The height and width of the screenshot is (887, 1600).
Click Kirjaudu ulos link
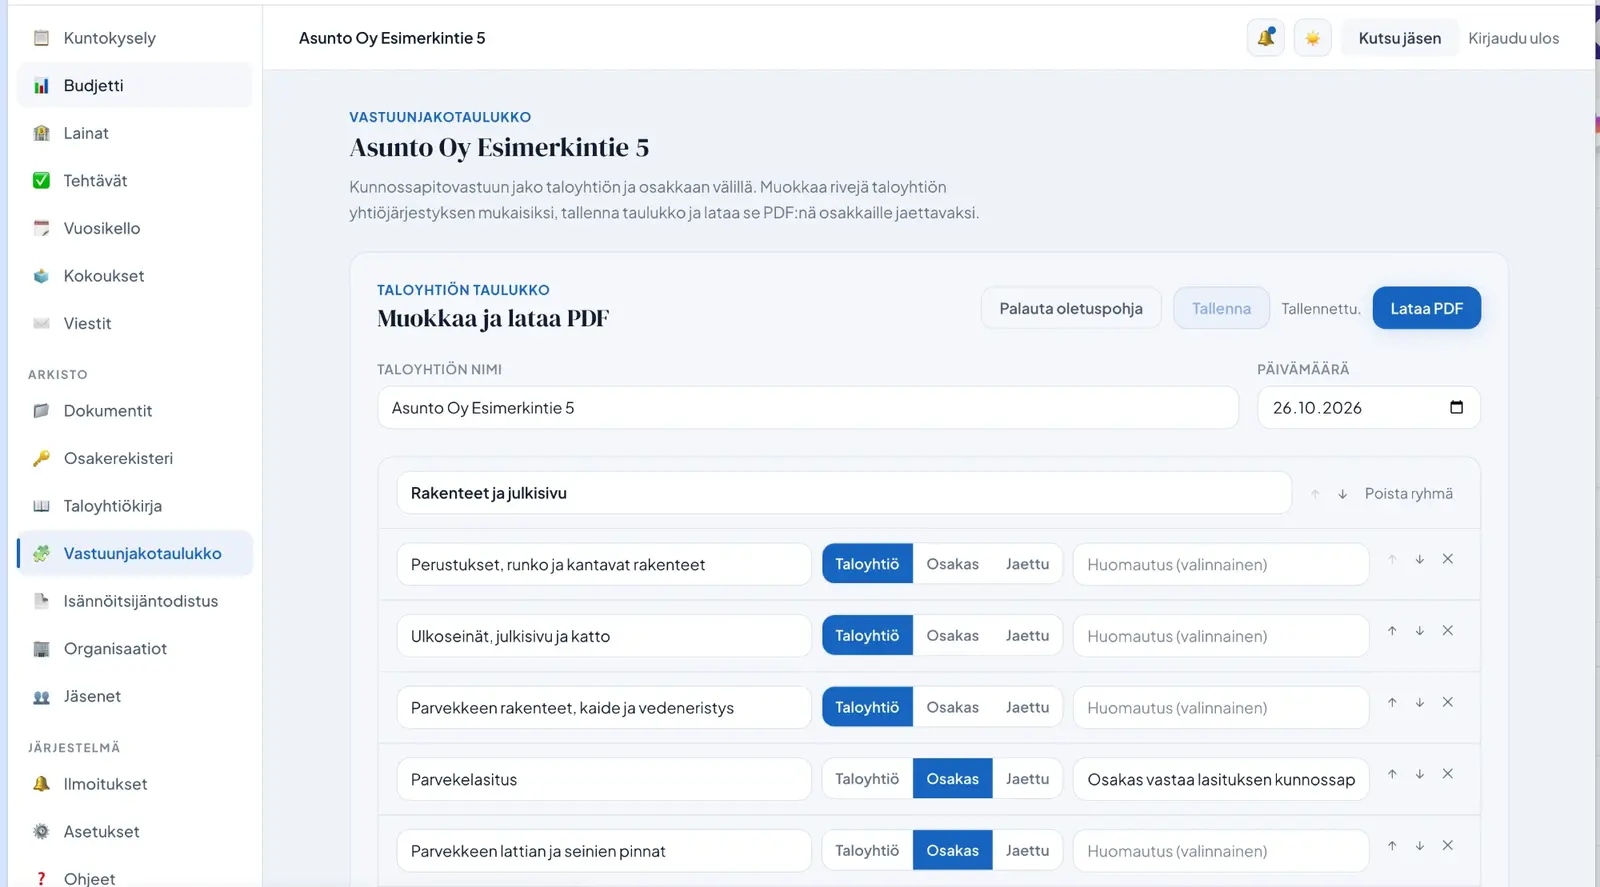1513,38
